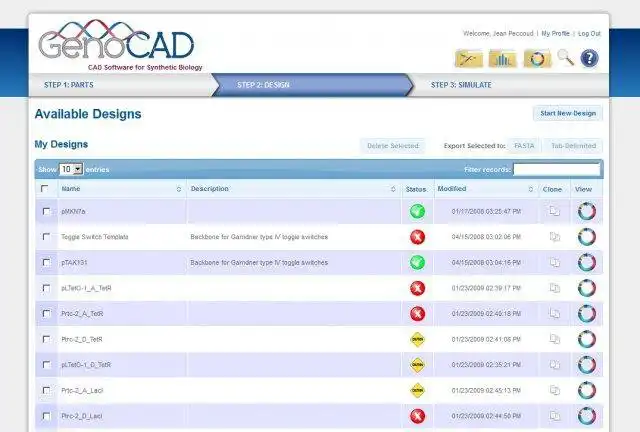Clone the pLTetO-1_A_TetR design
The width and height of the screenshot is (640, 432).
point(554,288)
